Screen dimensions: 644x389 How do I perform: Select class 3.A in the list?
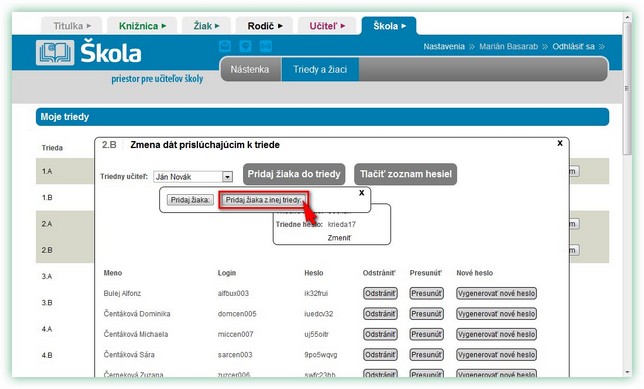pos(47,276)
